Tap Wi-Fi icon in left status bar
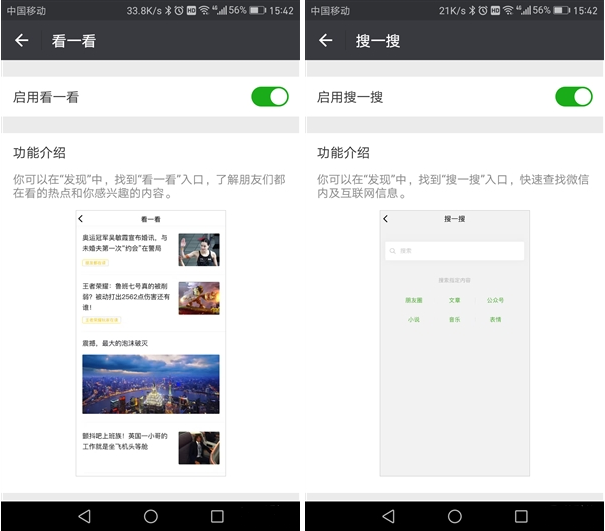Screen dimensions: 605x531 [x=203, y=10]
